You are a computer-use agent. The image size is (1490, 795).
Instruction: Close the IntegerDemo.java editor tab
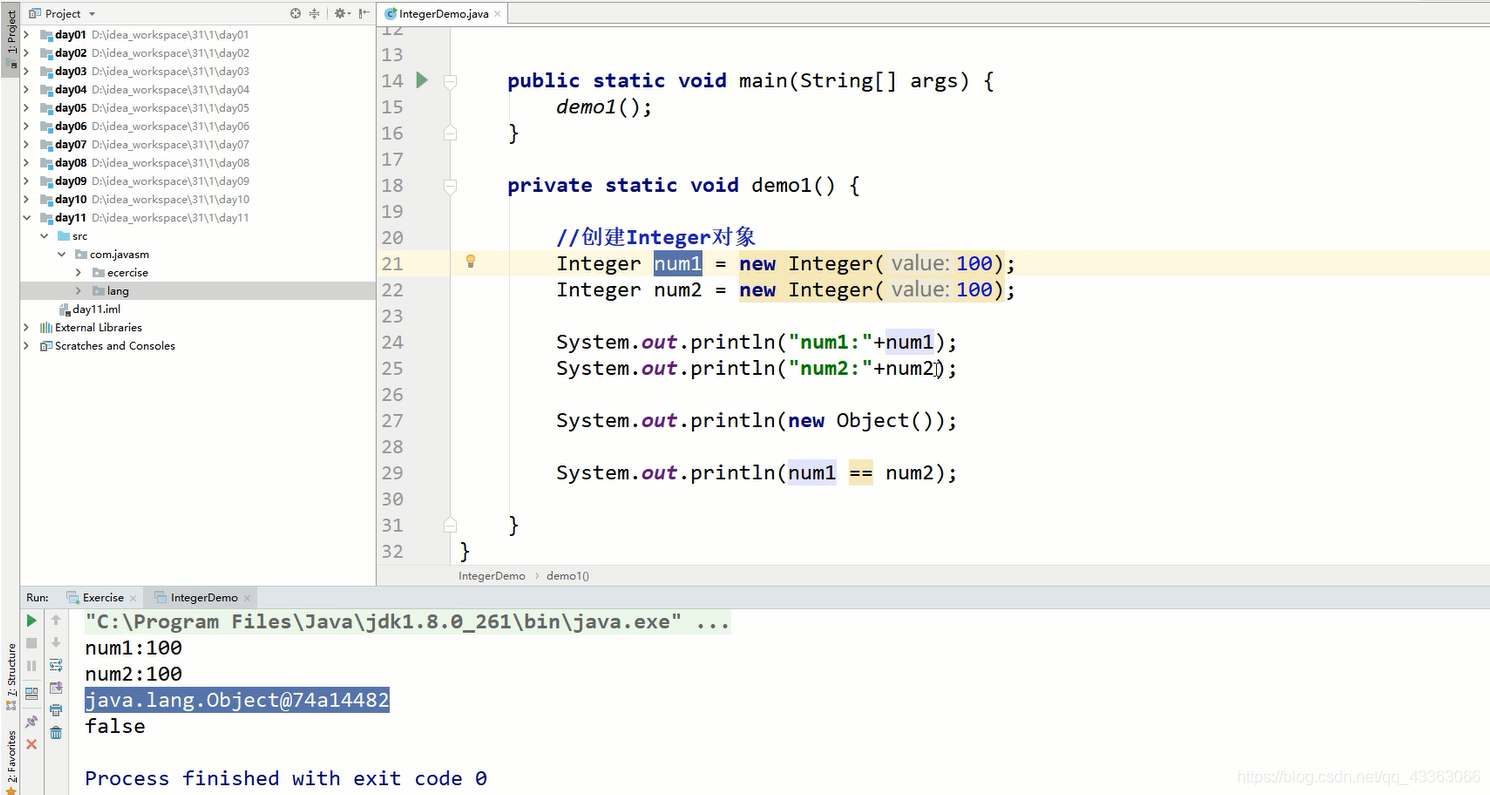click(497, 15)
